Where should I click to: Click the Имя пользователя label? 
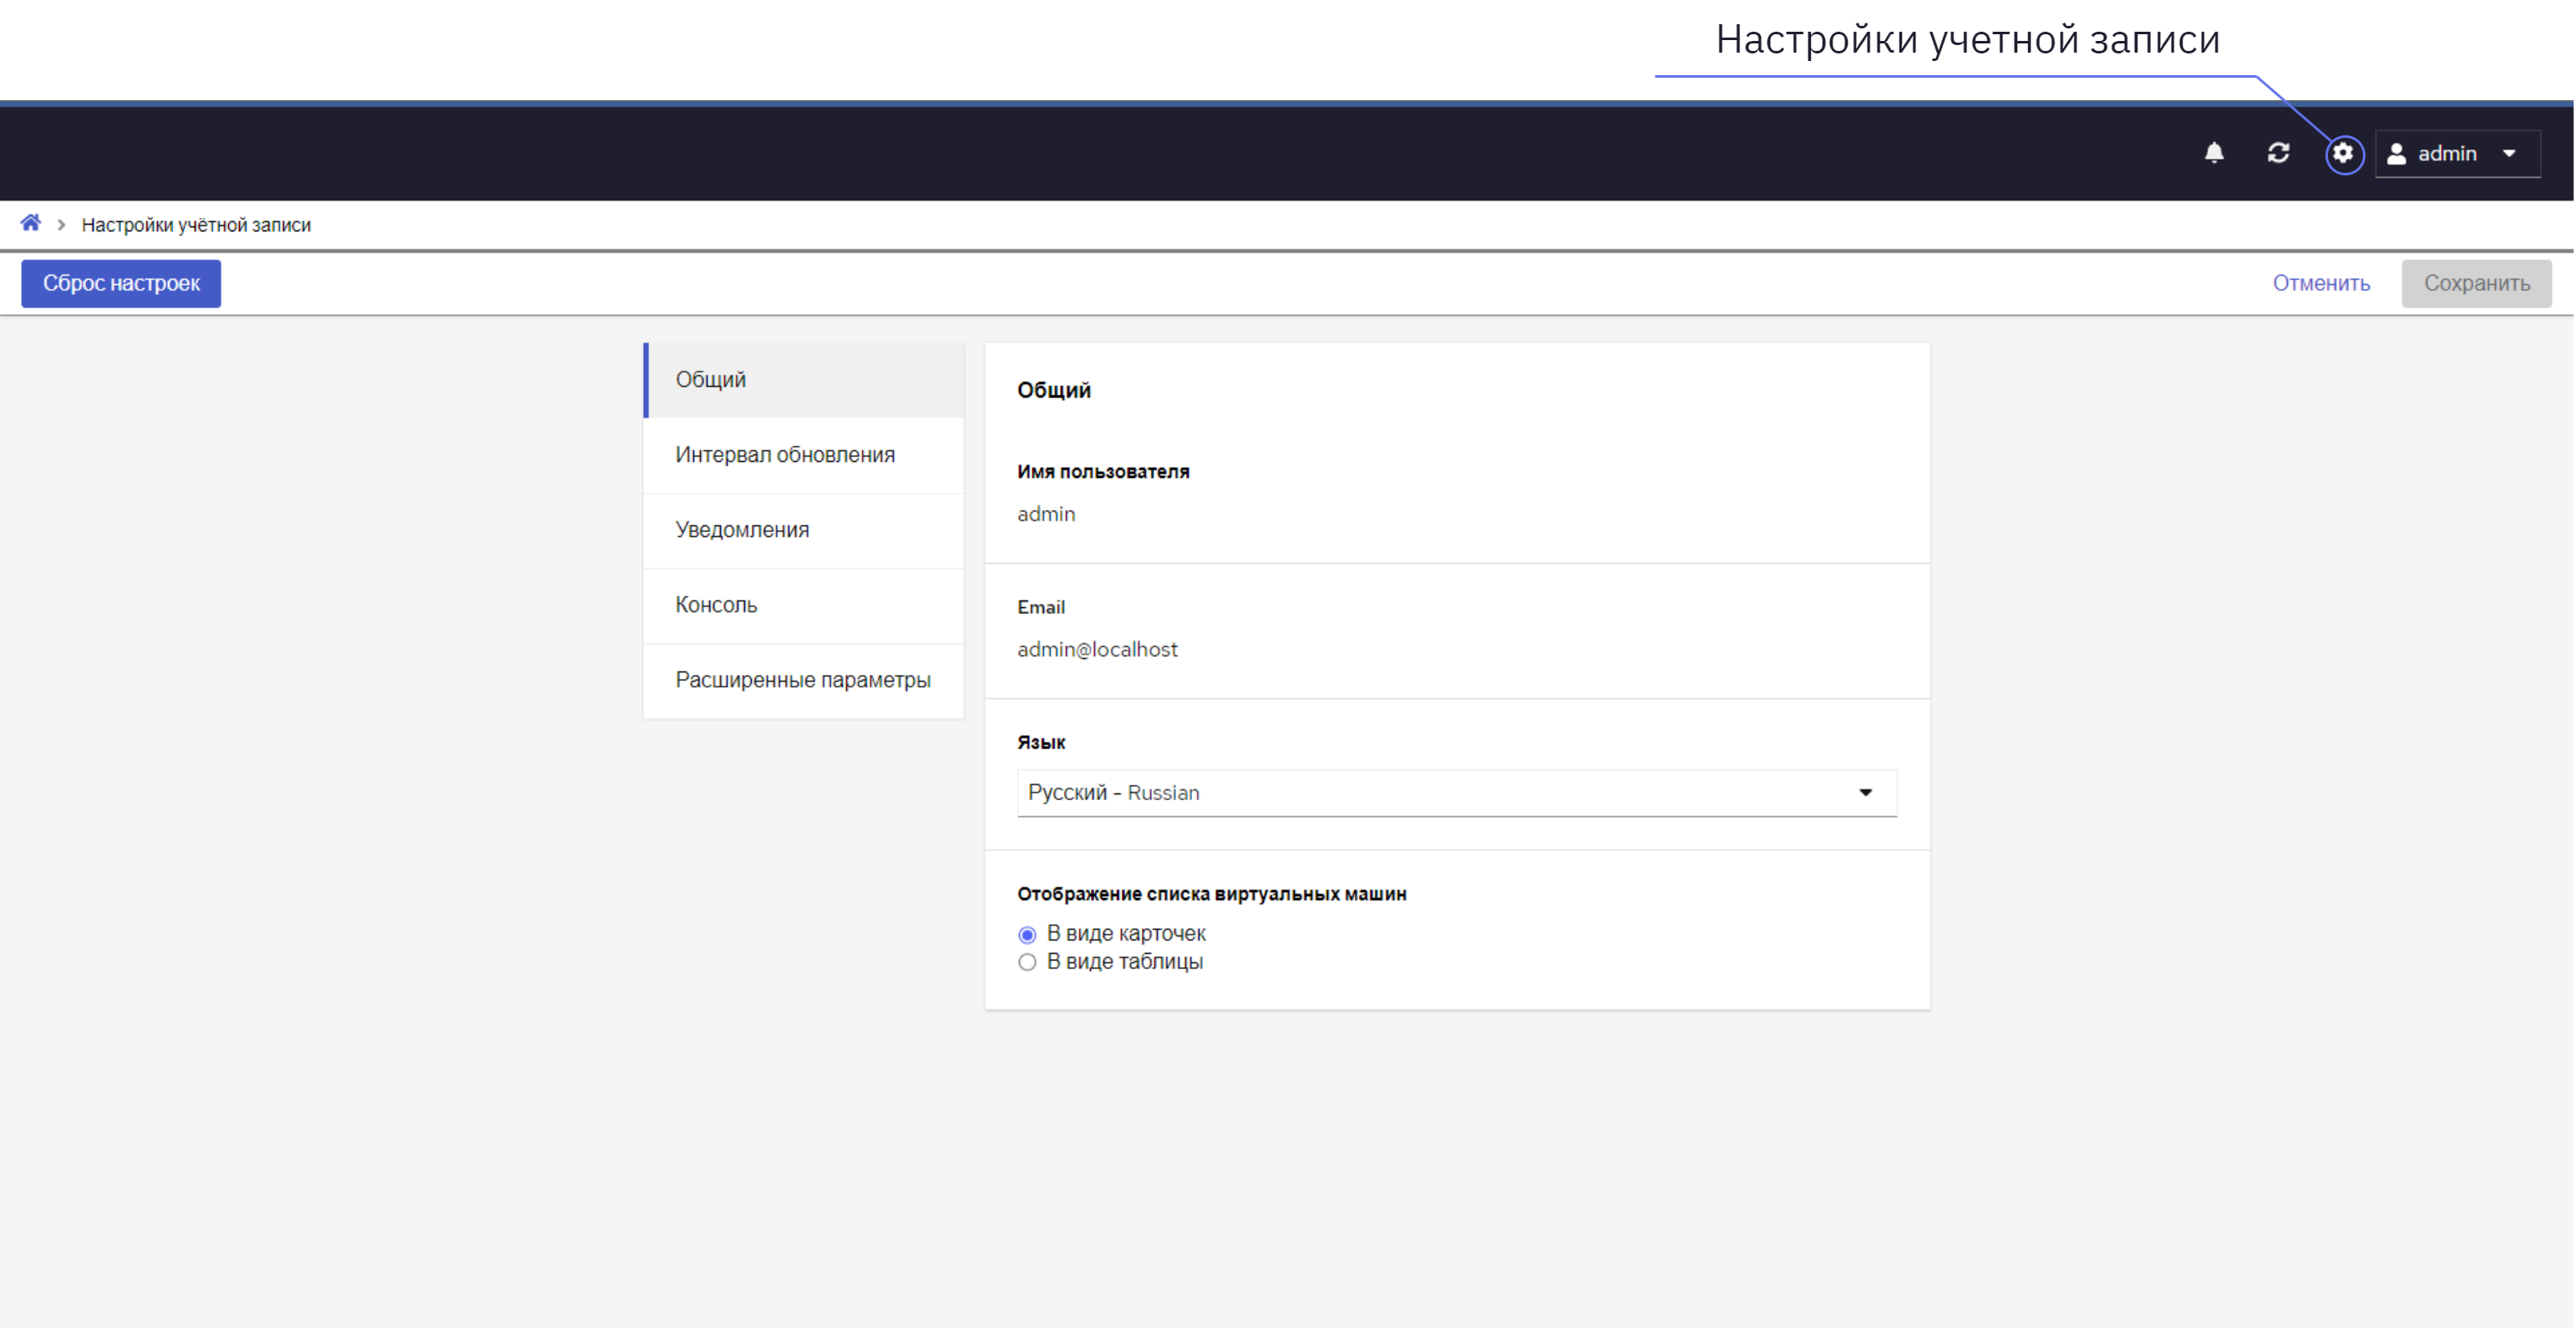pos(1103,472)
